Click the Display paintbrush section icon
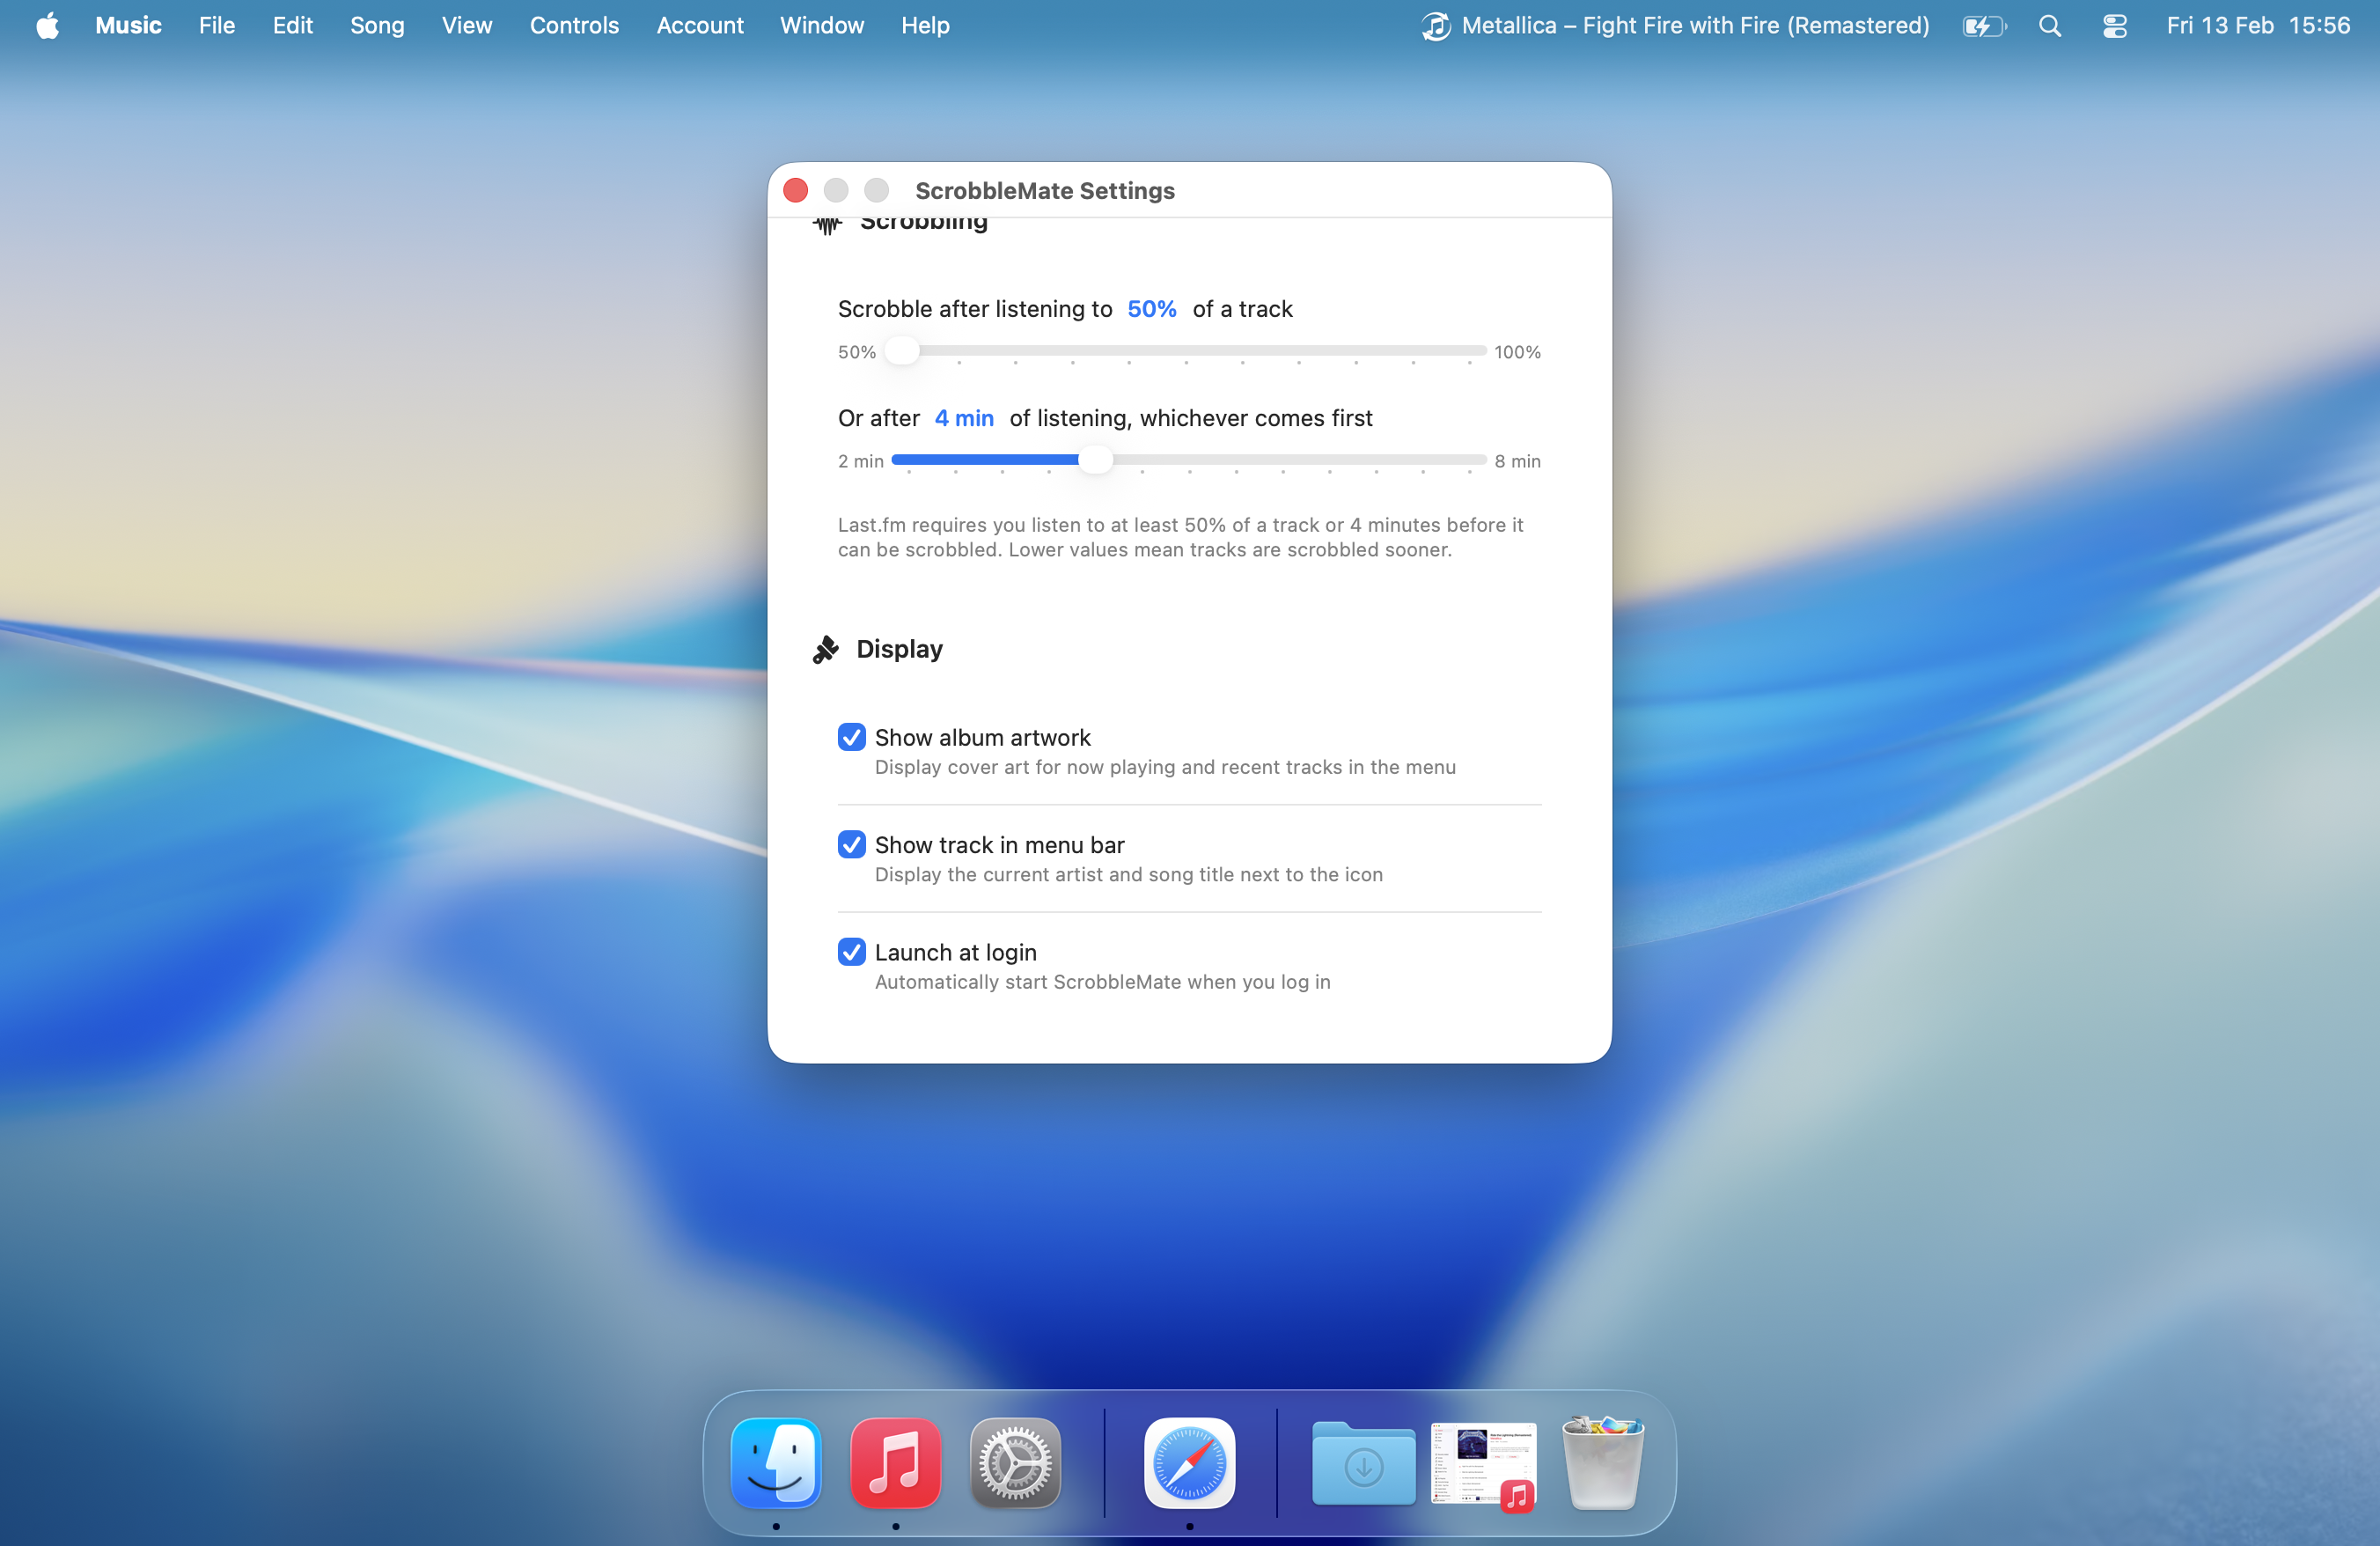2380x1546 pixels. [826, 649]
